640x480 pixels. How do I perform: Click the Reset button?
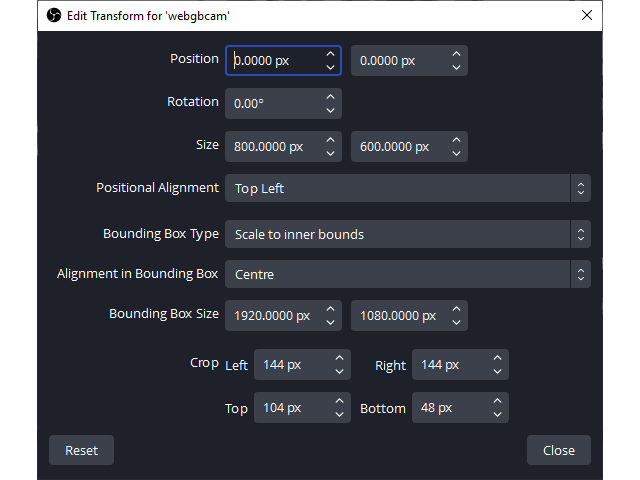click(x=81, y=450)
